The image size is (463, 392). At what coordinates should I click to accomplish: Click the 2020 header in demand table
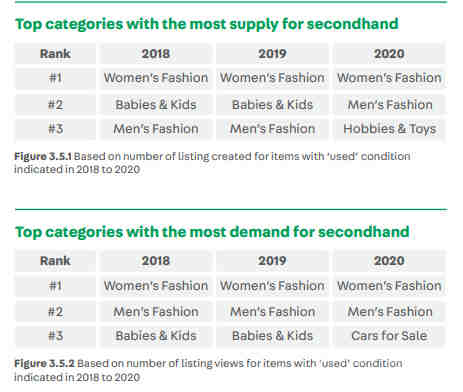point(389,261)
